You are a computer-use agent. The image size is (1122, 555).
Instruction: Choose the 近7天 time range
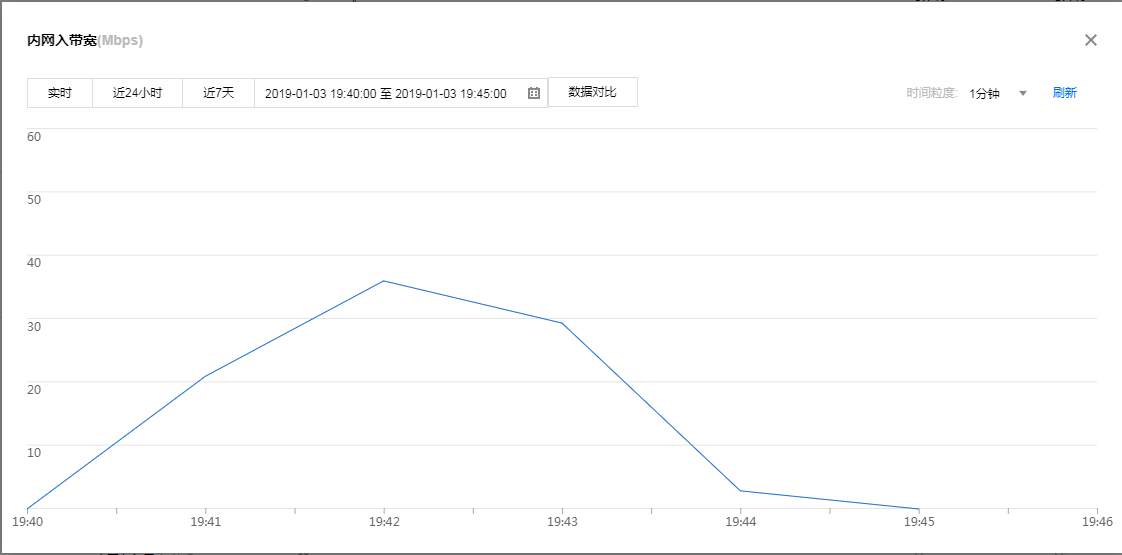click(218, 93)
